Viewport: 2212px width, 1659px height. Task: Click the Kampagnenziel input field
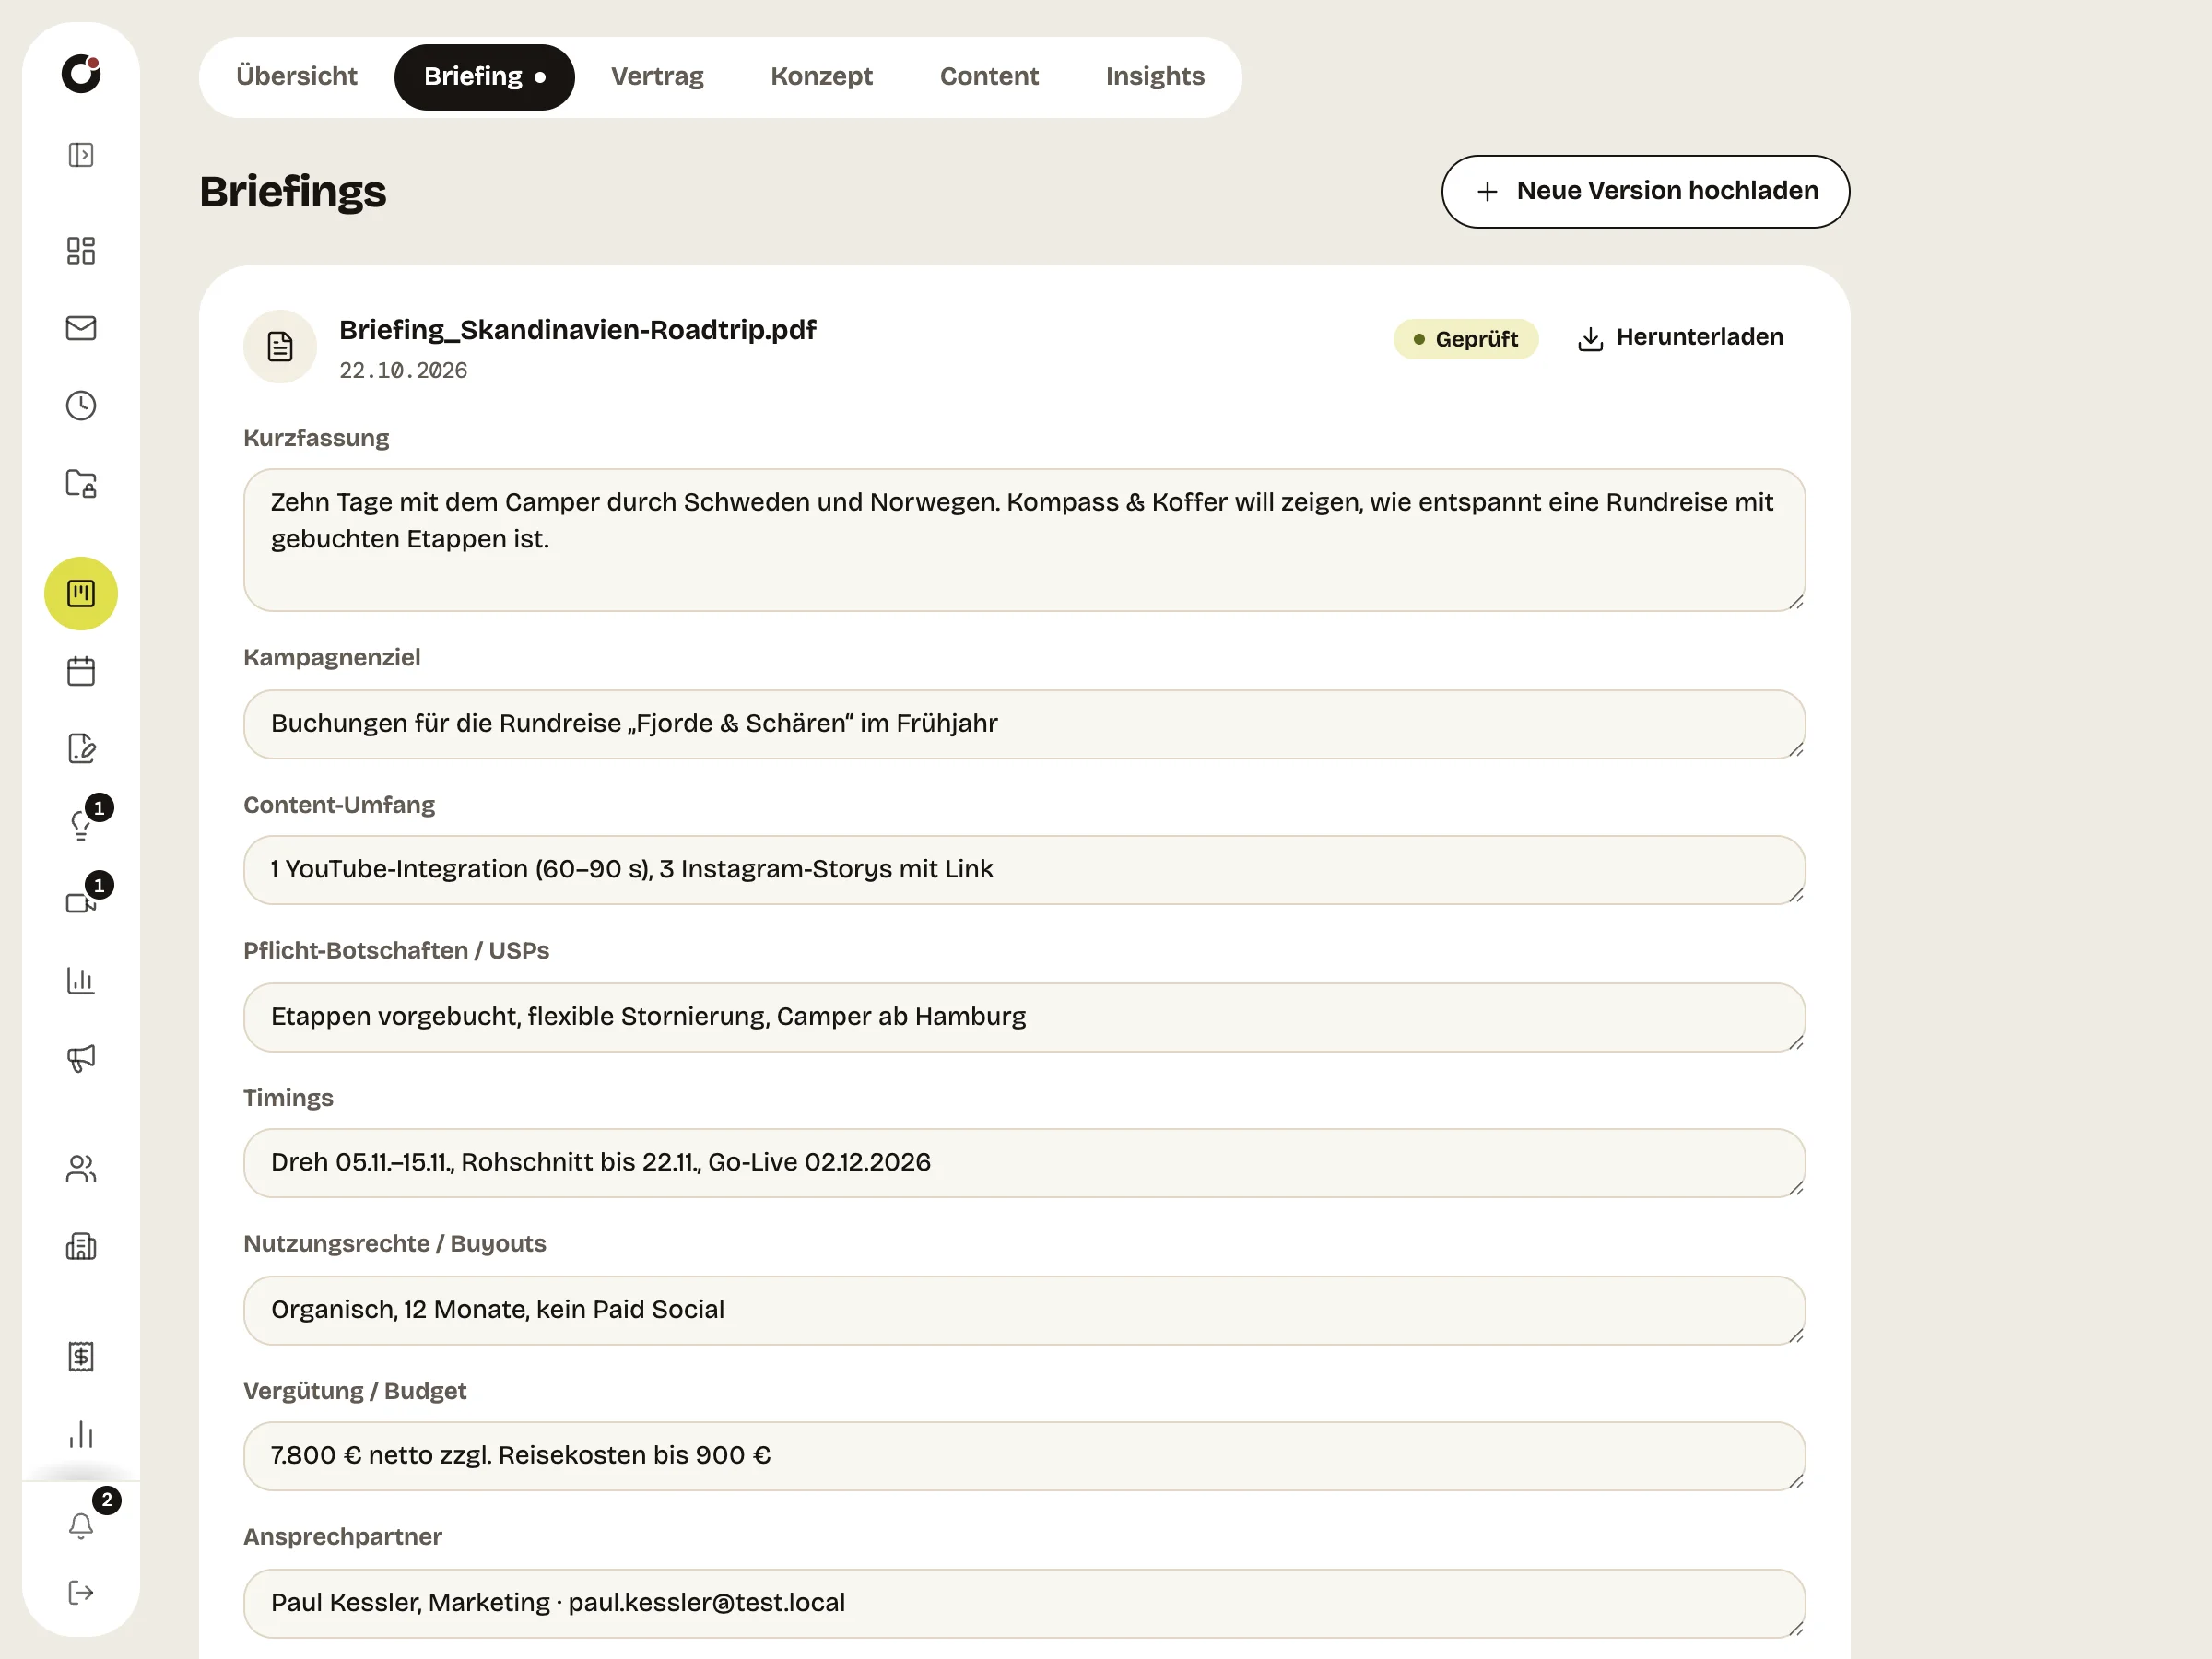click(x=1024, y=724)
